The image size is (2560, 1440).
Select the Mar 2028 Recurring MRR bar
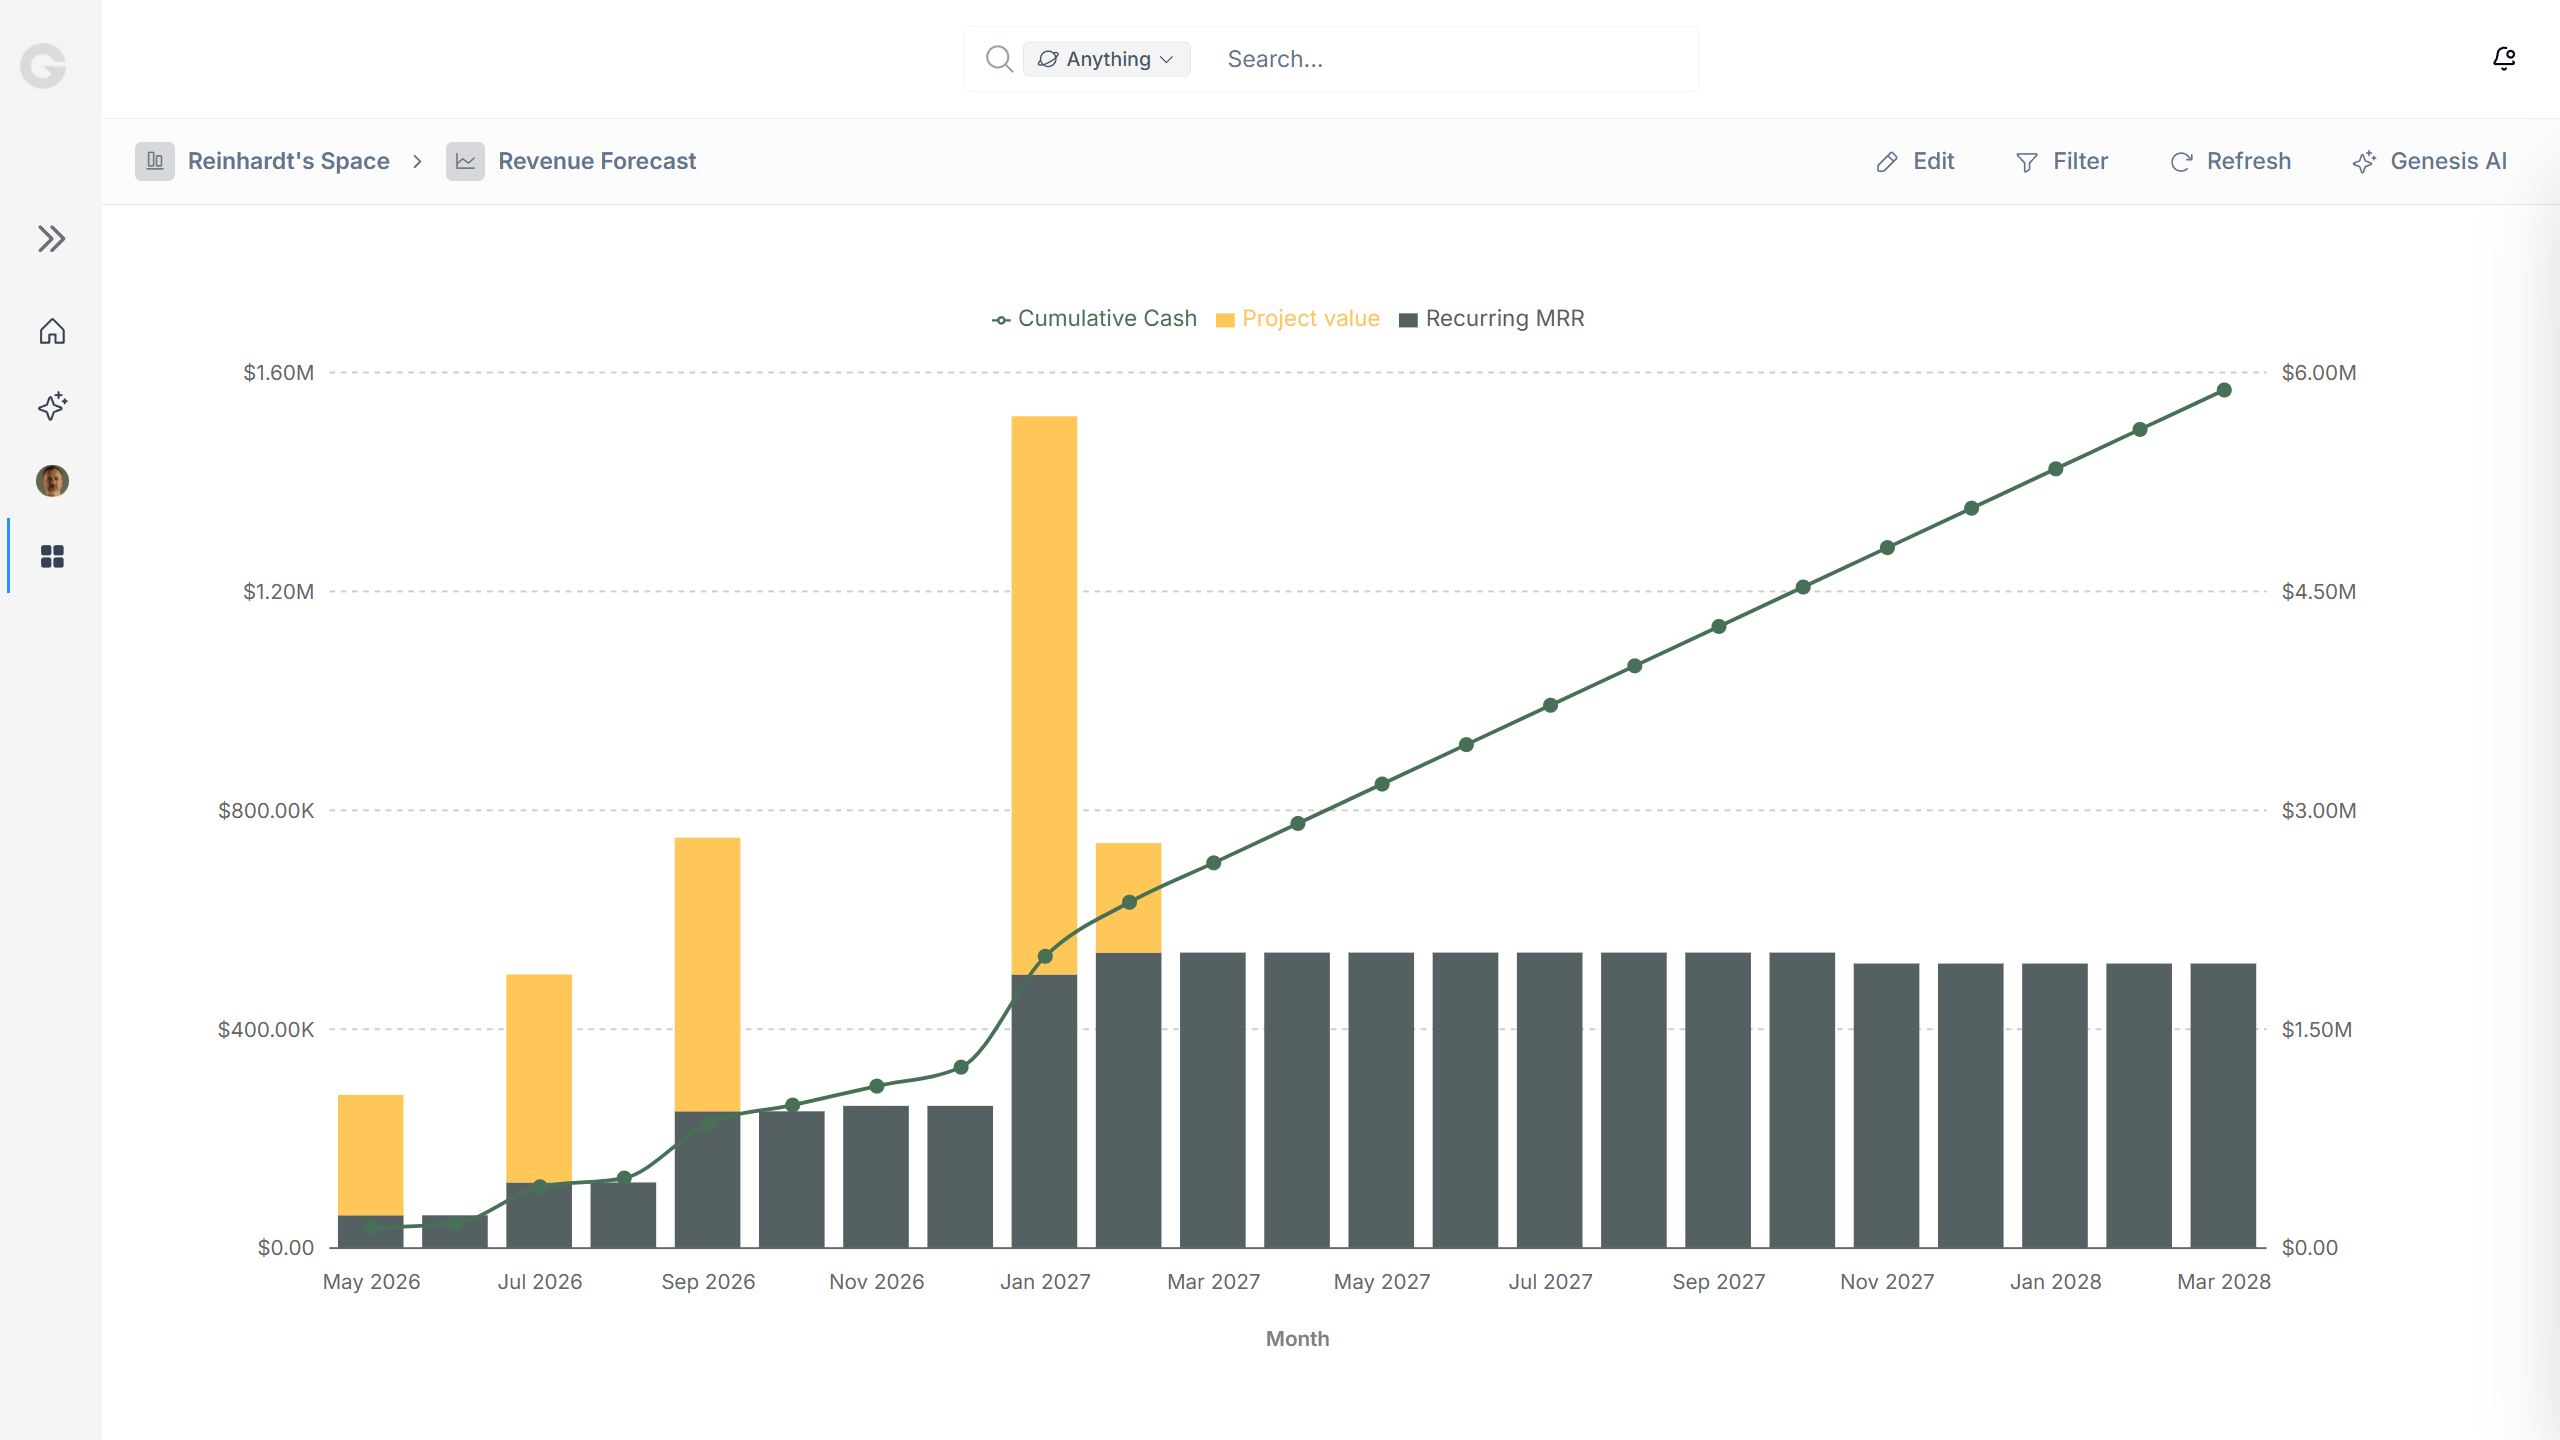(x=2223, y=1105)
